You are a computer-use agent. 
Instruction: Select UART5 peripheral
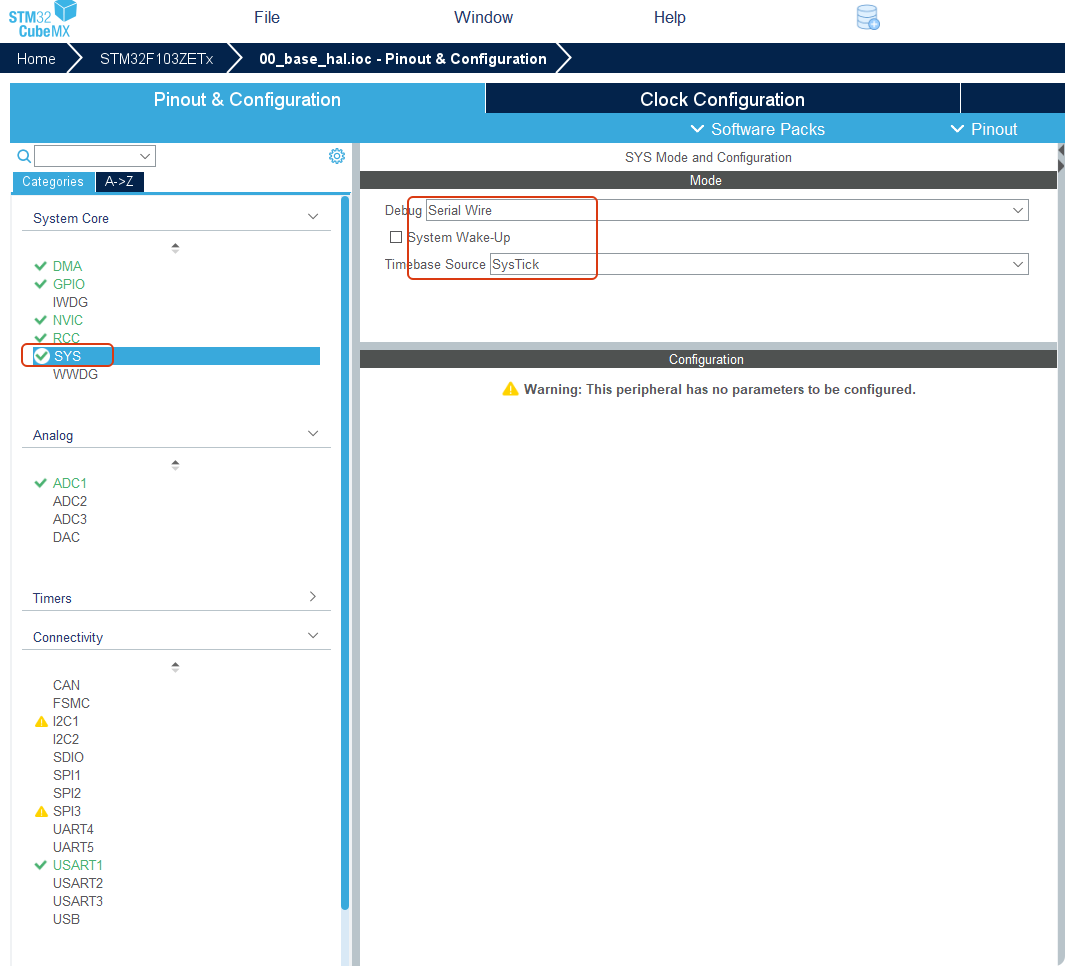[73, 847]
